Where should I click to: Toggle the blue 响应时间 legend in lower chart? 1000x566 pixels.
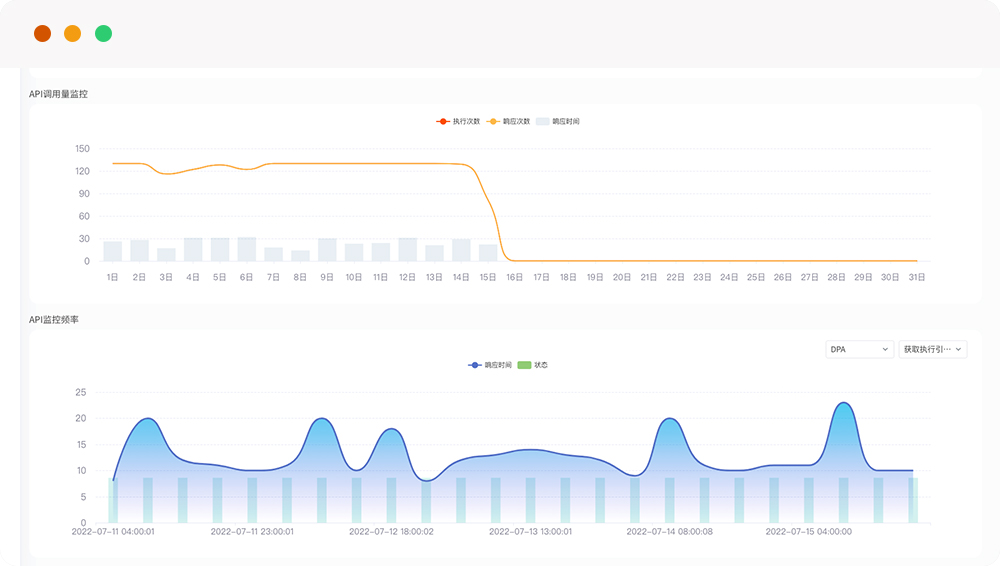[x=475, y=365]
